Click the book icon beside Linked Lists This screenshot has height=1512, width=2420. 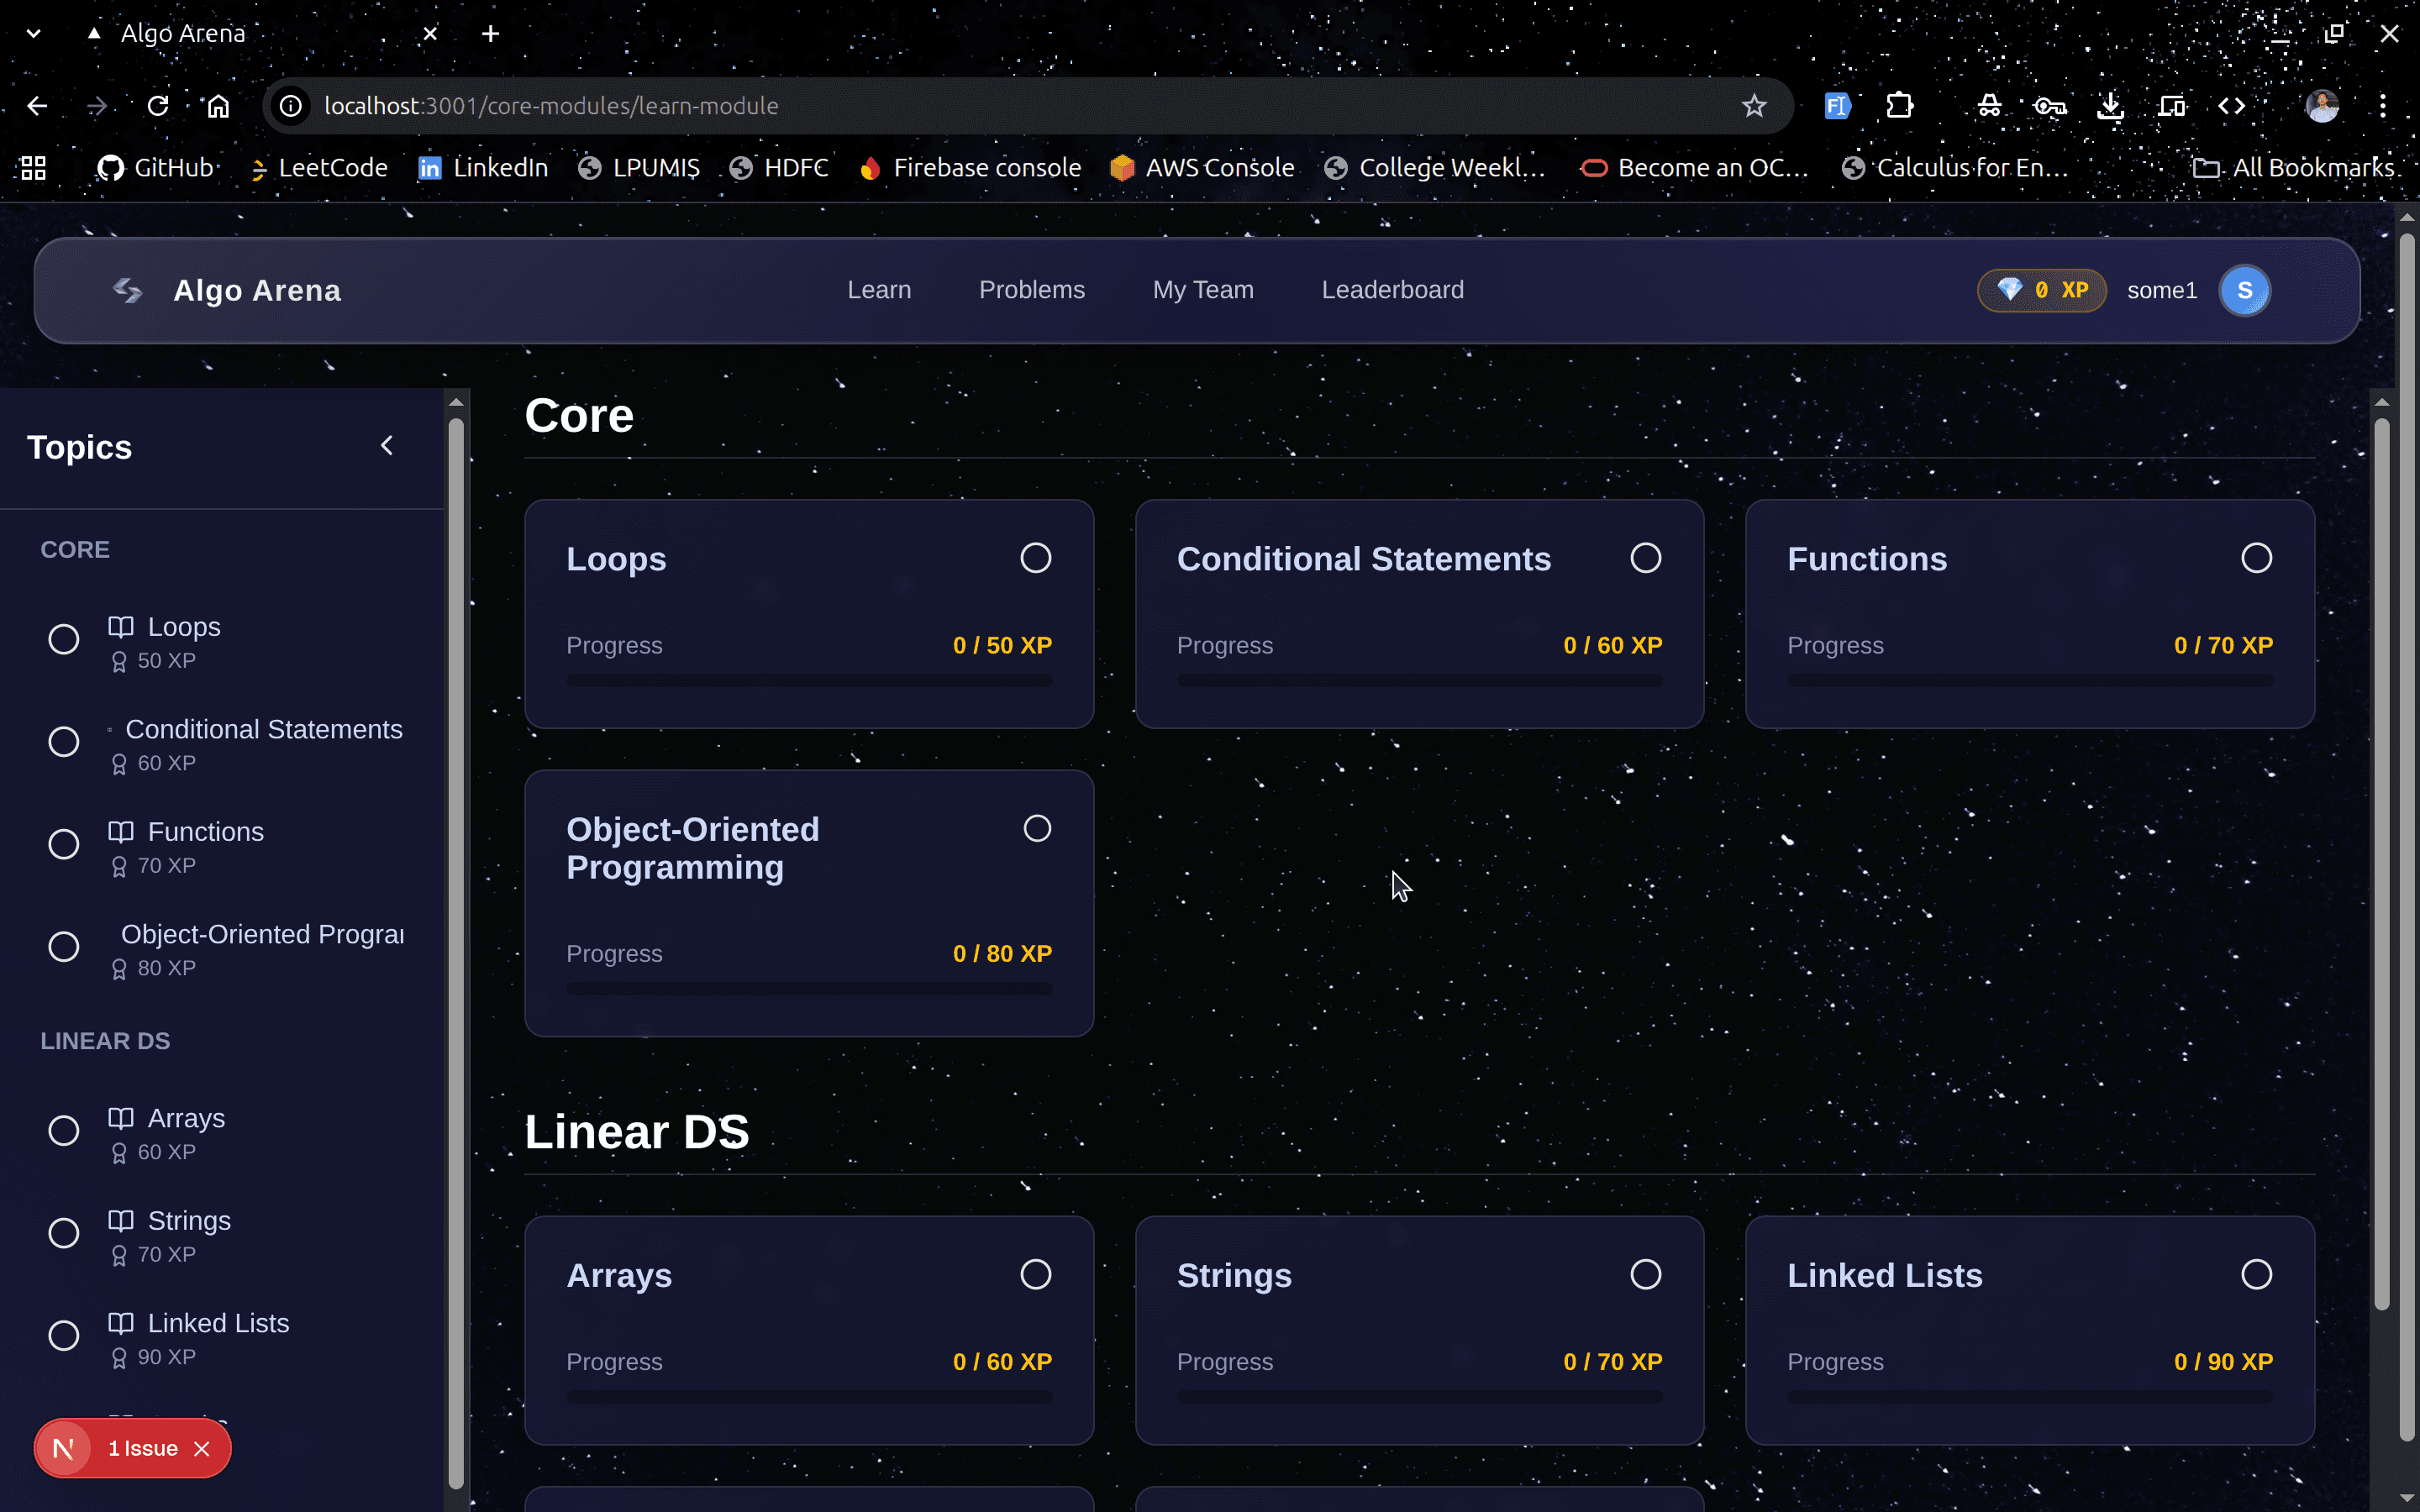tap(121, 1322)
